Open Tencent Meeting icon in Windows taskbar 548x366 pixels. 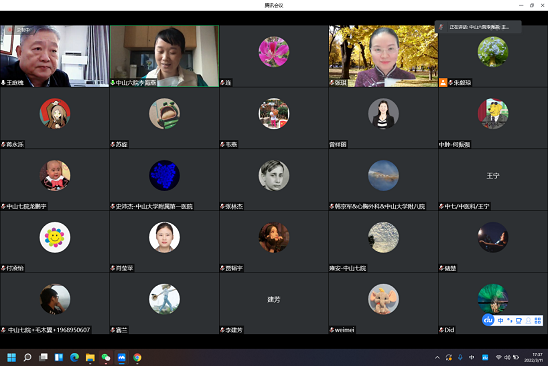pos(122,357)
